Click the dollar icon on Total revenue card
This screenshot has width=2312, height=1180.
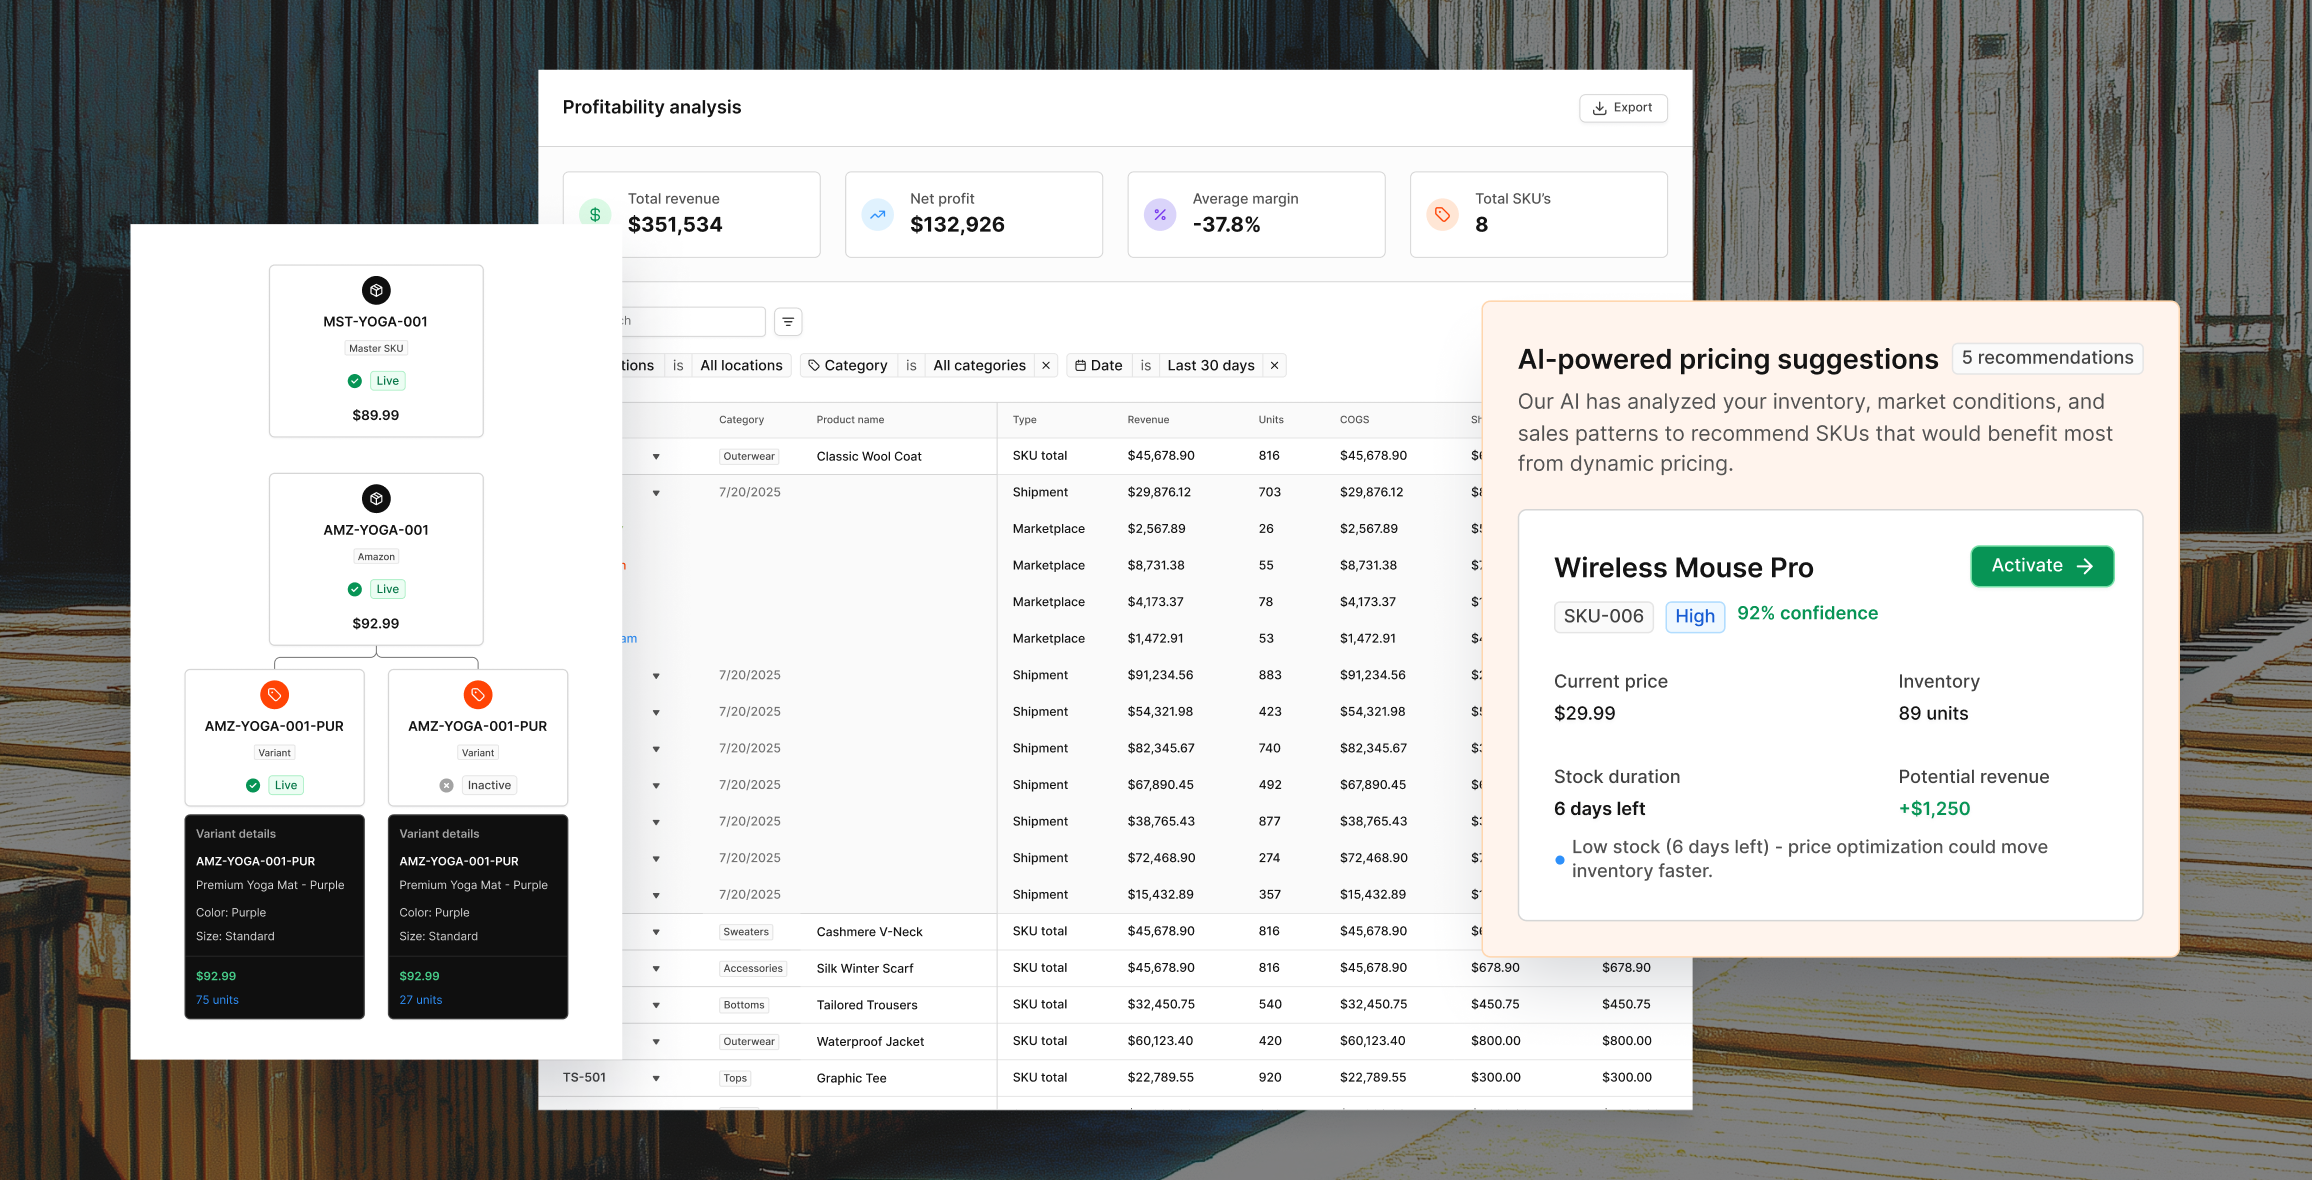point(594,214)
